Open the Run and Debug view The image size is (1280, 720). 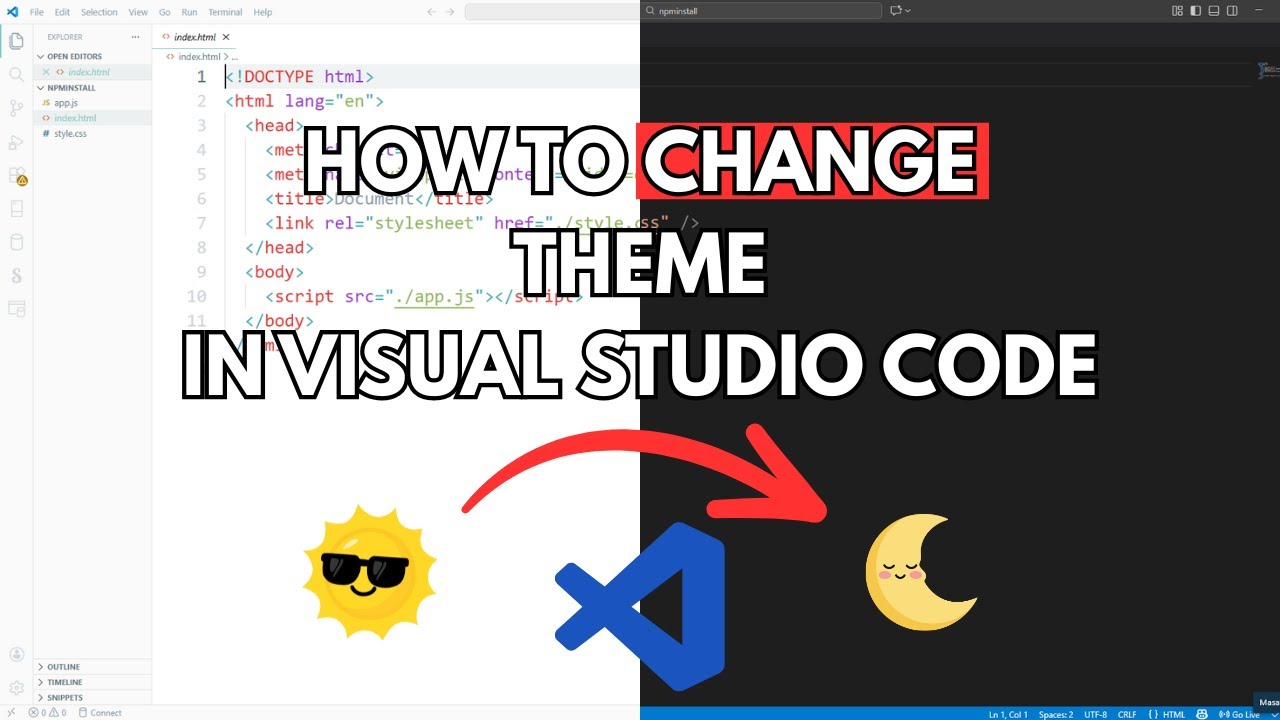[x=16, y=142]
